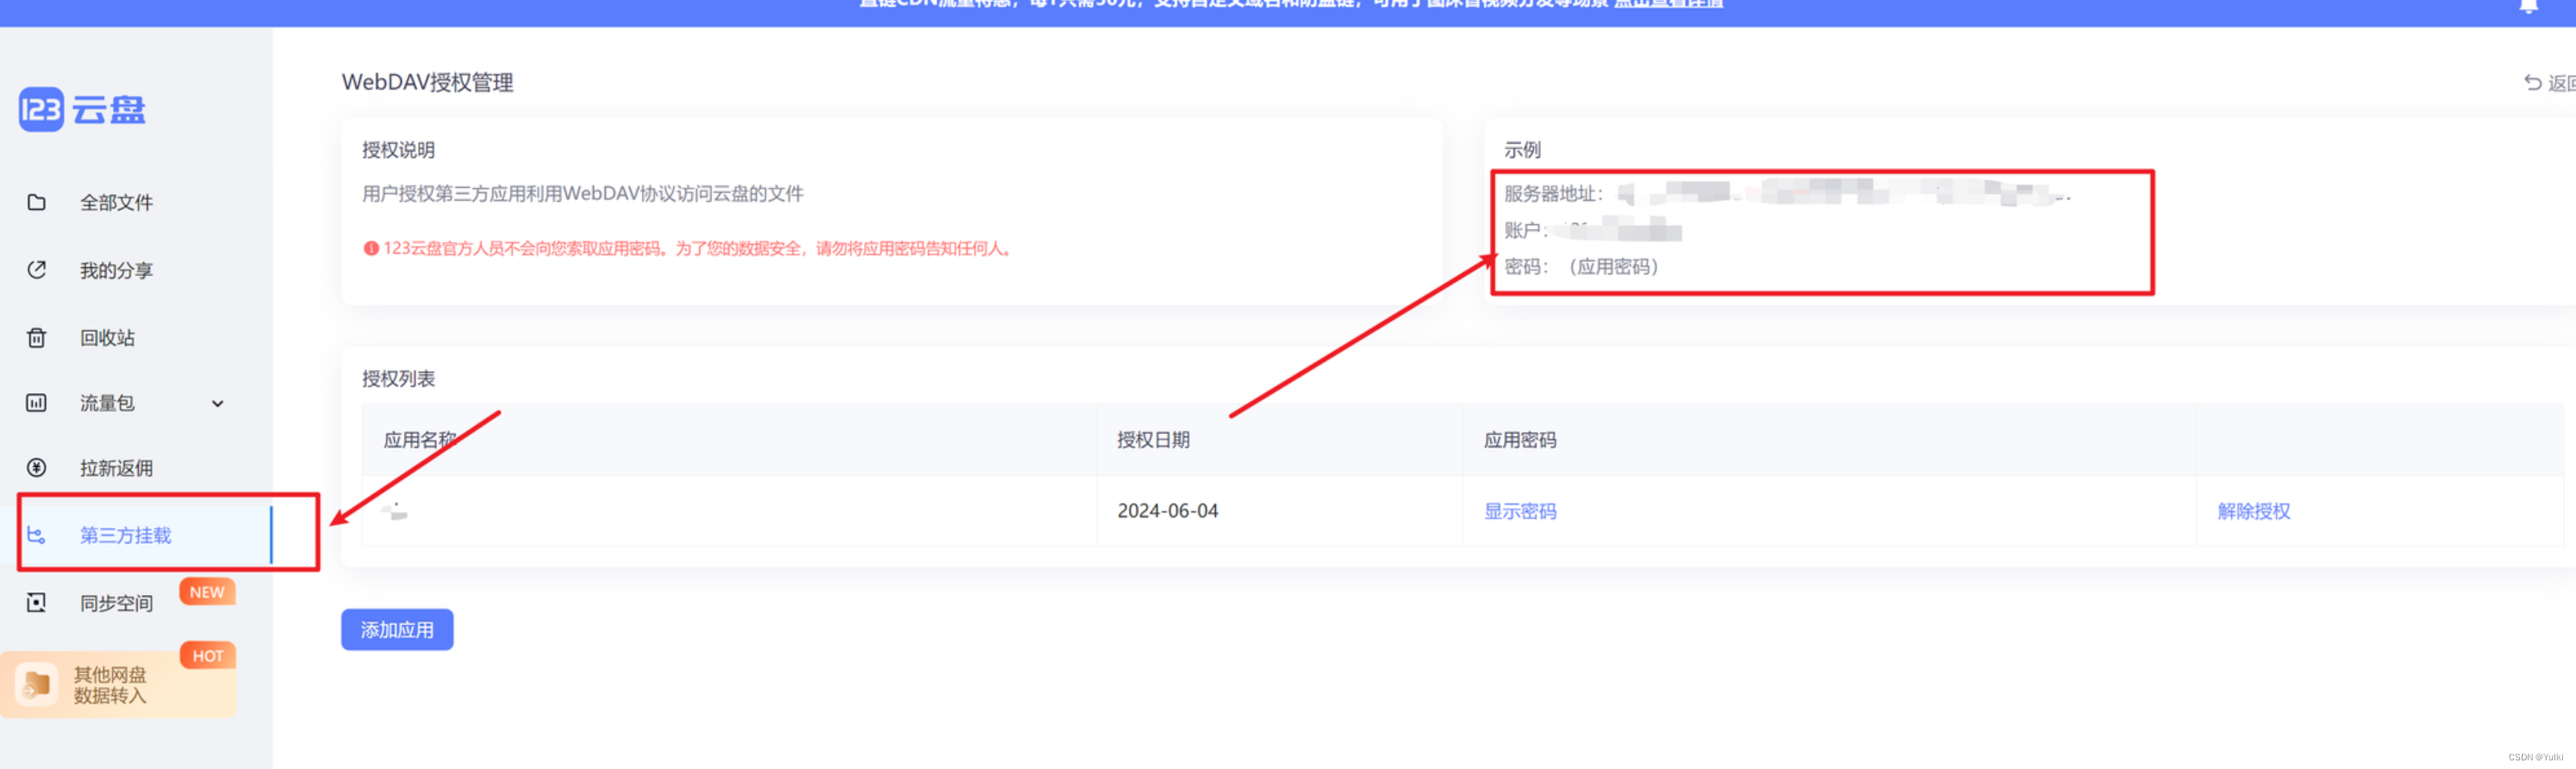Click the 账户 label in the example panel
This screenshot has height=769, width=2576.
pos(1525,230)
